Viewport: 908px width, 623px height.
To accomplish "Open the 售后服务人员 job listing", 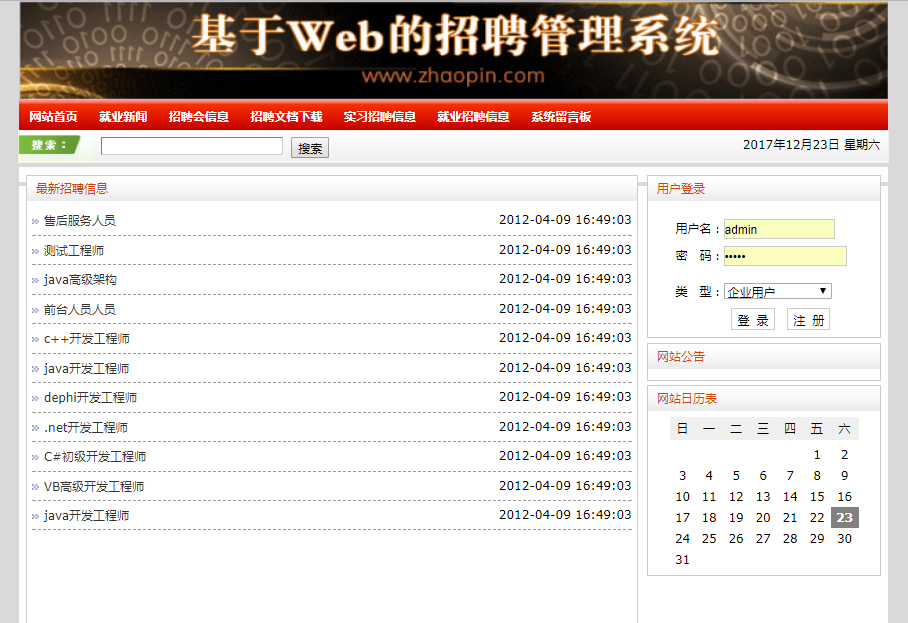I will [80, 221].
